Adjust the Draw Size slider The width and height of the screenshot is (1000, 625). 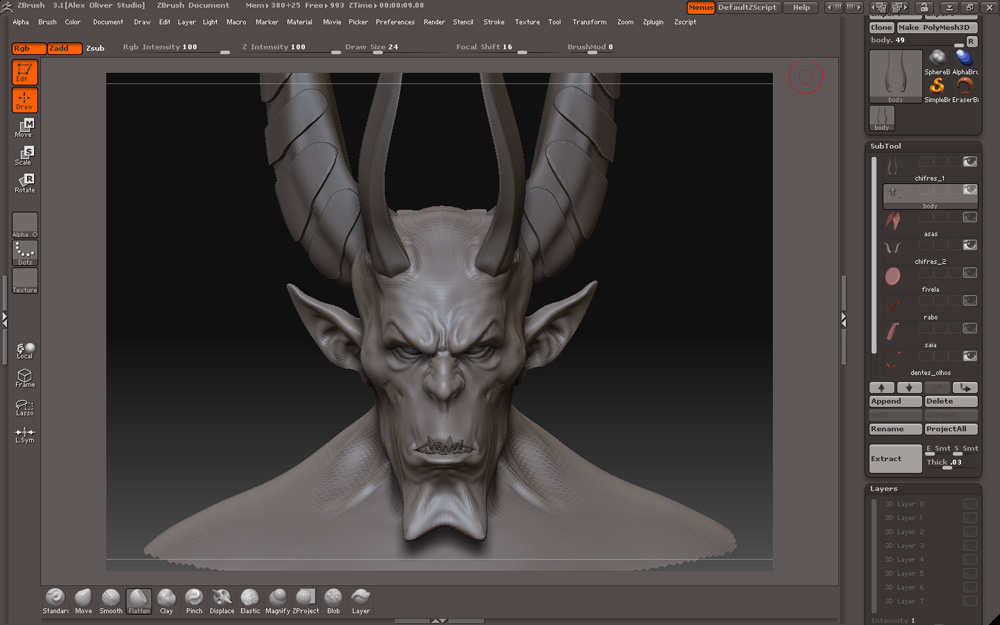[x=379, y=48]
